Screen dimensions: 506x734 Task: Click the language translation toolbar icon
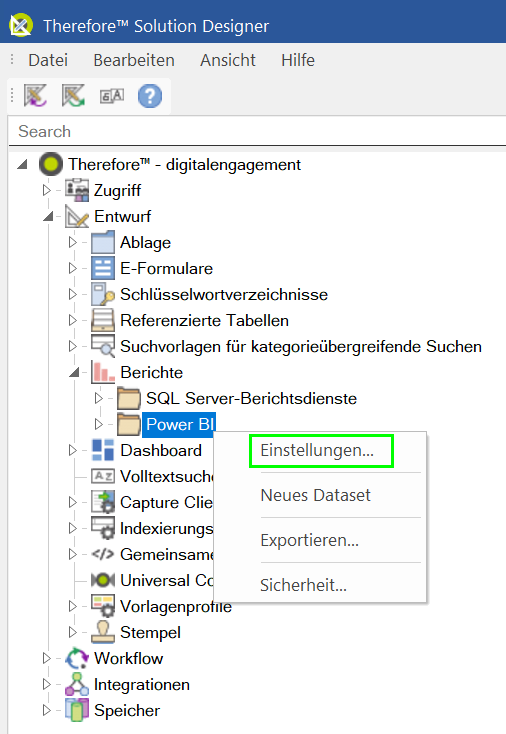click(x=111, y=95)
